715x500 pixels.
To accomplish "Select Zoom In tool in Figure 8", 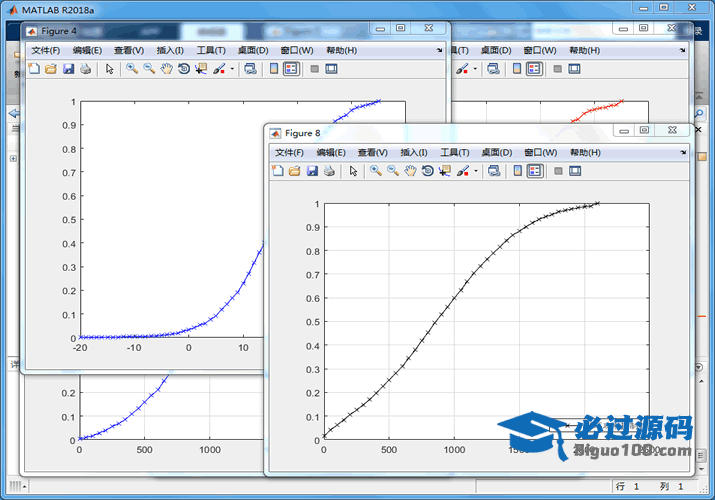I will (376, 171).
